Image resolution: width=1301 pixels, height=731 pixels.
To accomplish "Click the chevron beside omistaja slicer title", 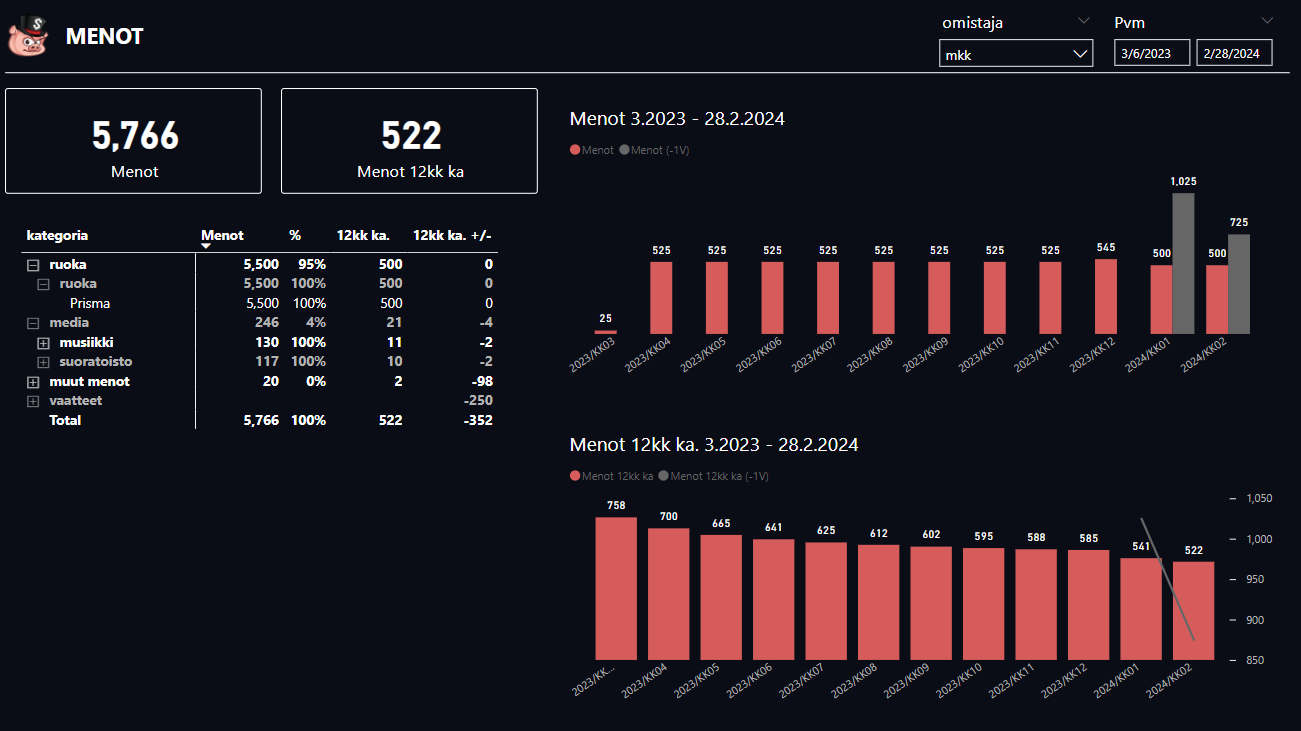I will (x=1084, y=21).
